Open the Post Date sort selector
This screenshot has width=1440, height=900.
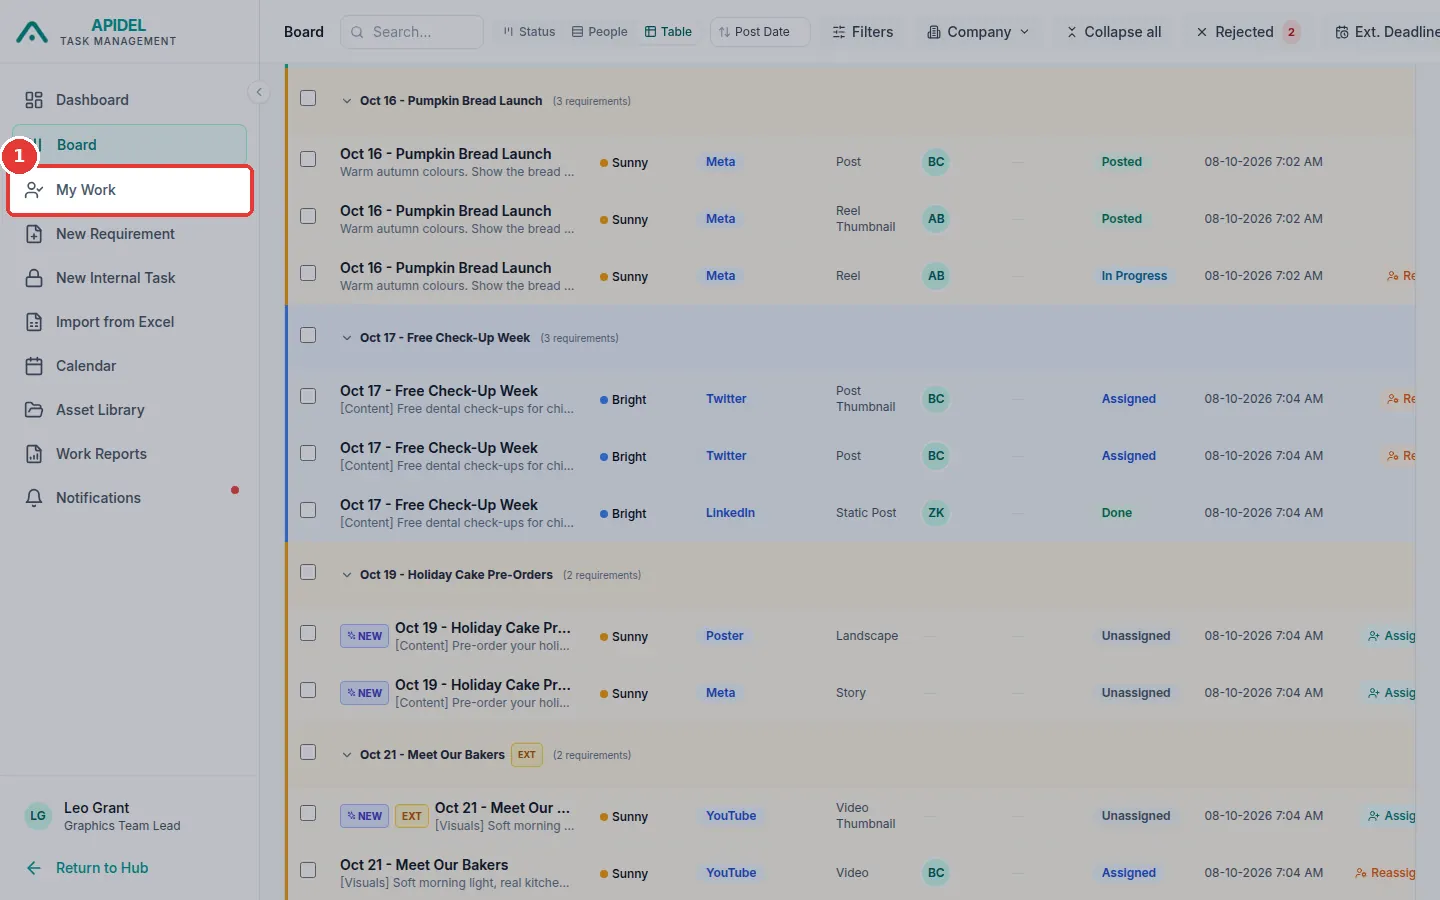(760, 32)
